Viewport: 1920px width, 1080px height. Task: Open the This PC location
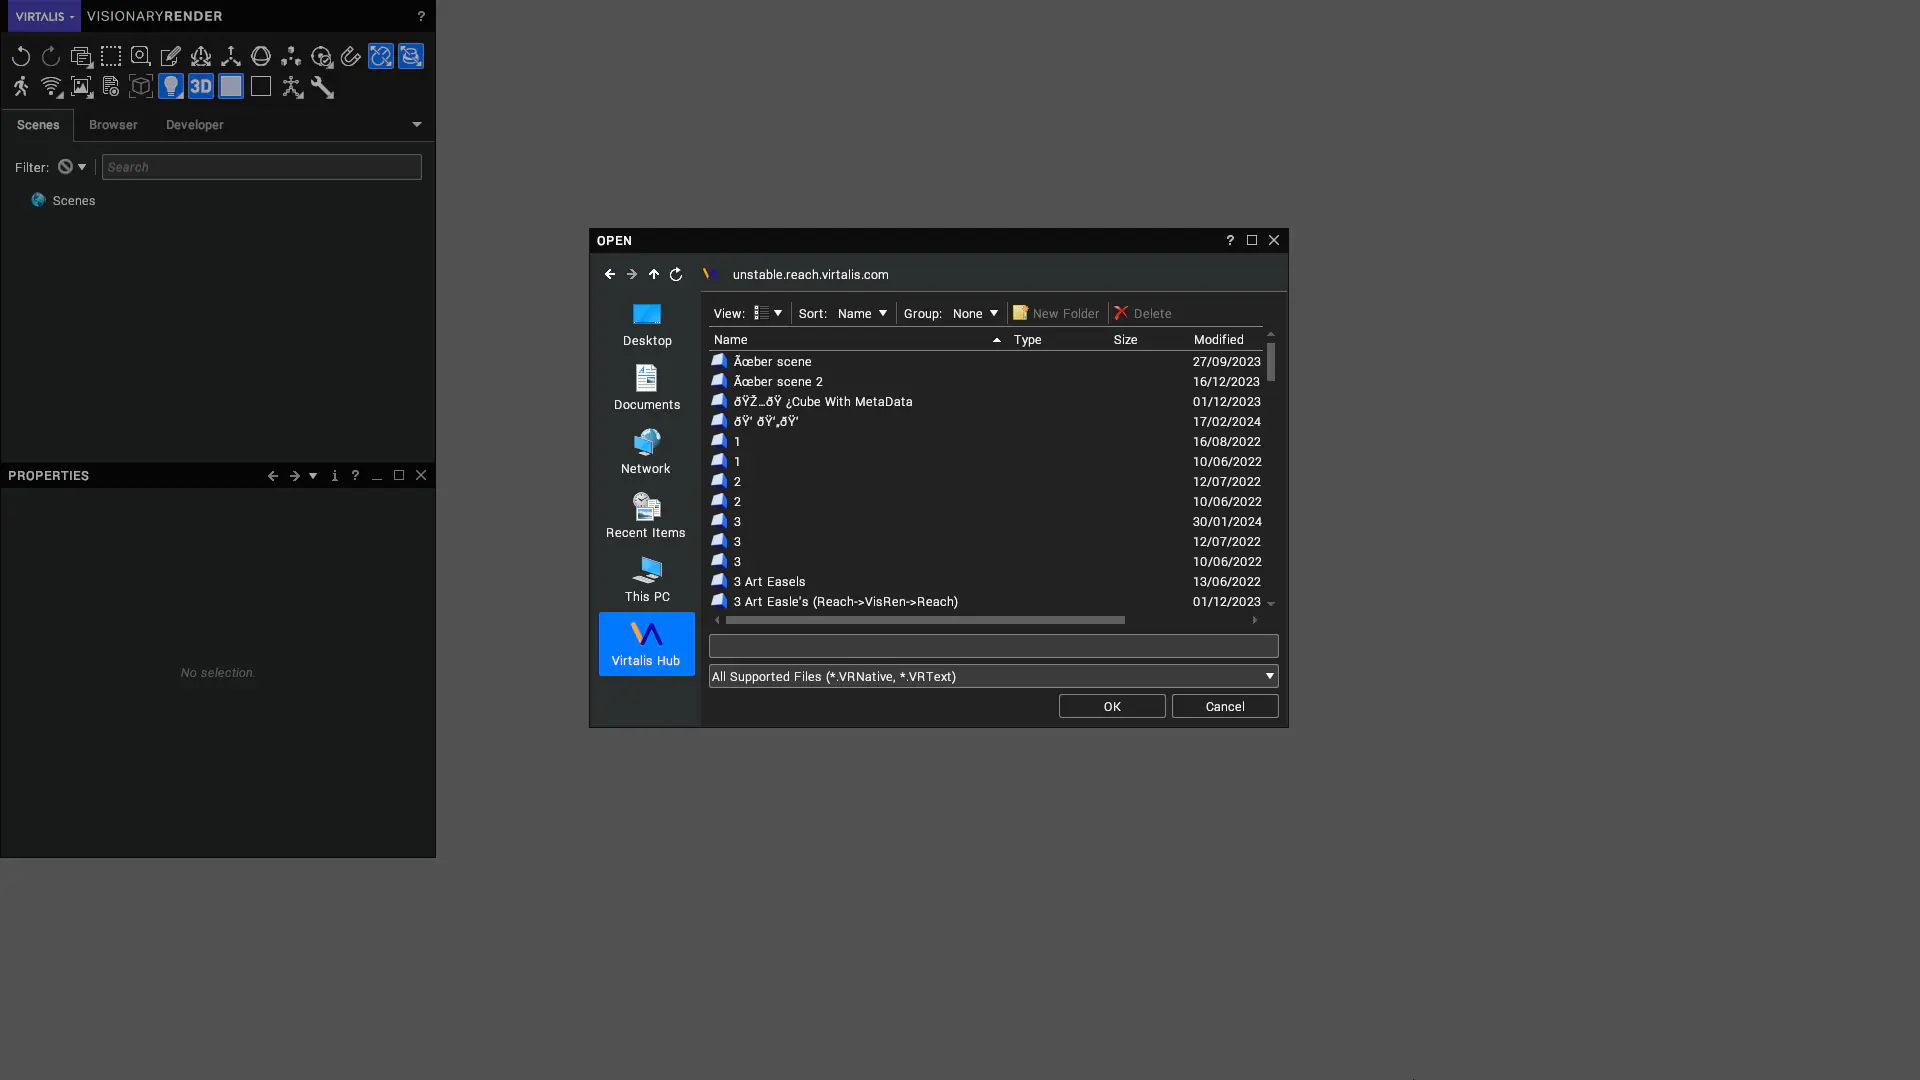coord(647,580)
